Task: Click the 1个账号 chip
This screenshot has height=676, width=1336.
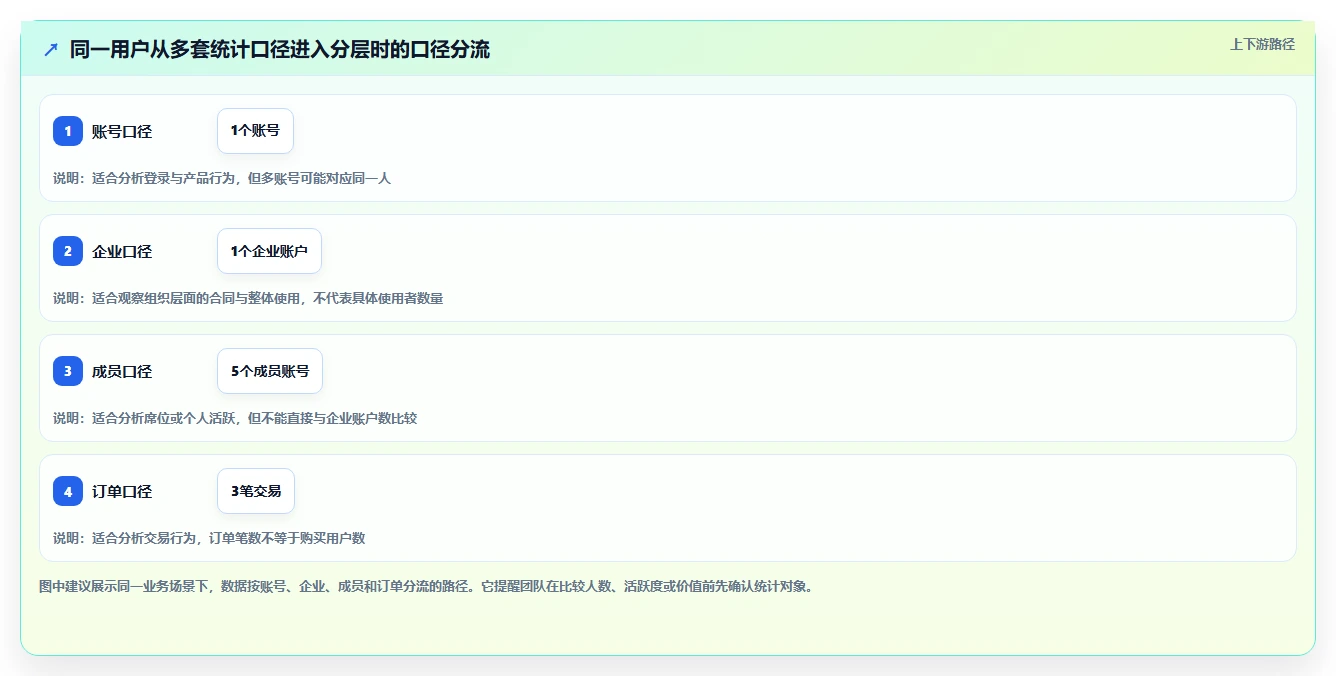Action: click(x=255, y=131)
